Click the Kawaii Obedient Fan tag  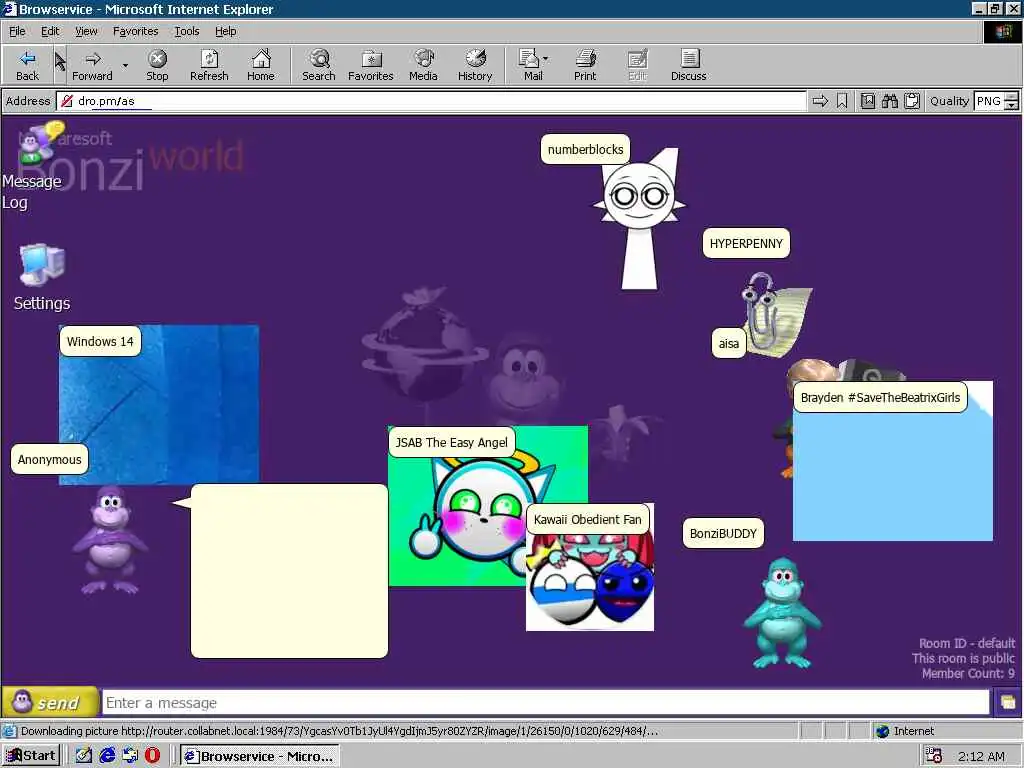coord(587,520)
